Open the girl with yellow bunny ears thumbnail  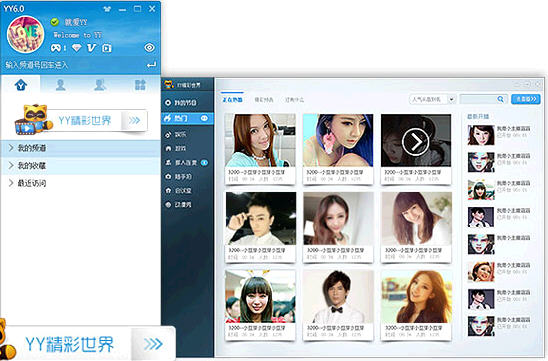pos(260,296)
